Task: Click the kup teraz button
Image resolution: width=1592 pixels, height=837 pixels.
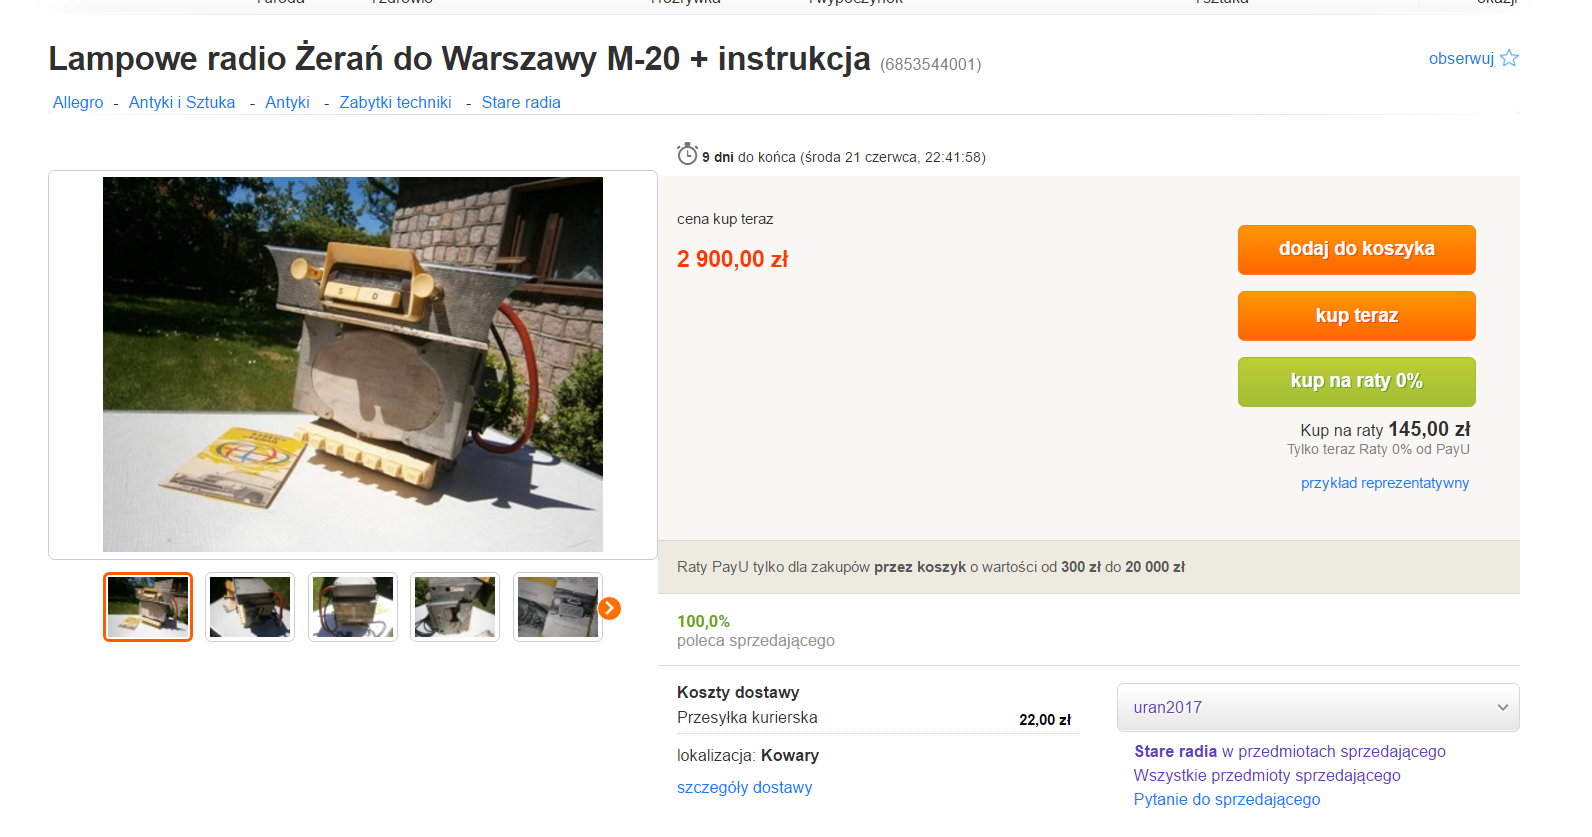Action: (1356, 316)
